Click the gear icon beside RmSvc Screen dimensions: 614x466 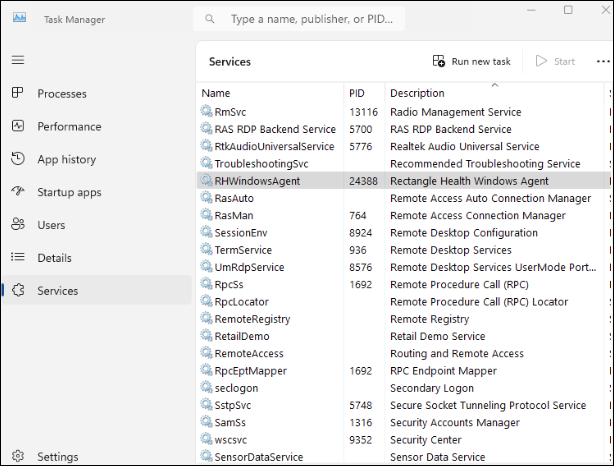[x=206, y=112]
